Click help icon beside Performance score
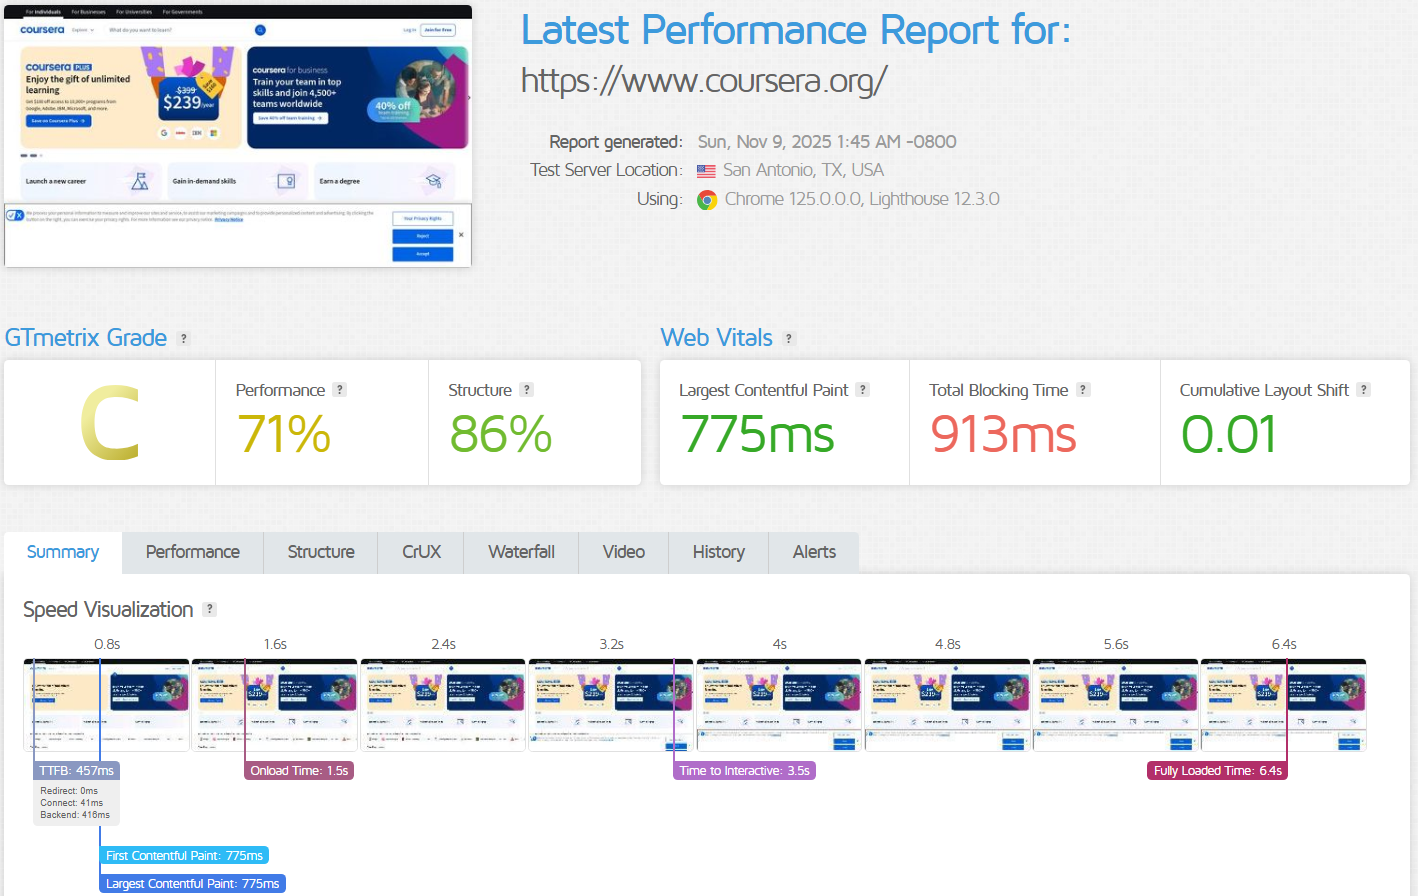The image size is (1418, 896). click(x=340, y=390)
